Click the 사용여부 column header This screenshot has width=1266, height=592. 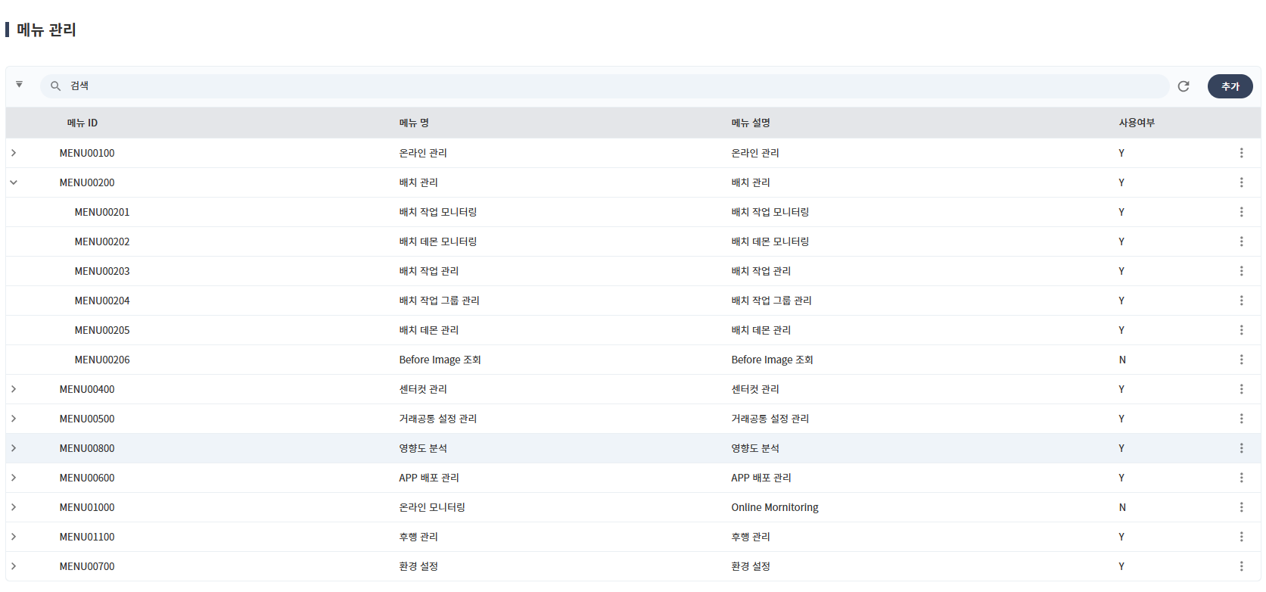(x=1136, y=123)
